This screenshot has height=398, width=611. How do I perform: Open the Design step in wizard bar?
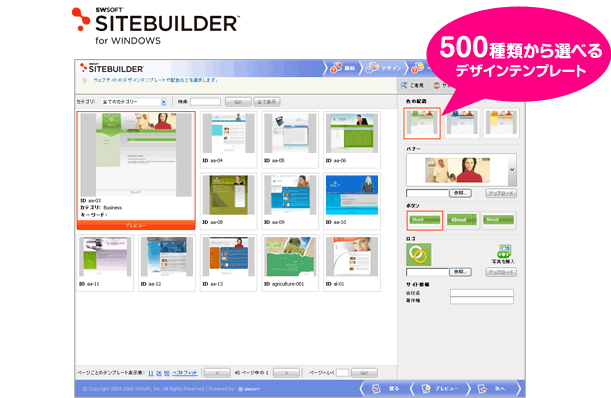384,68
